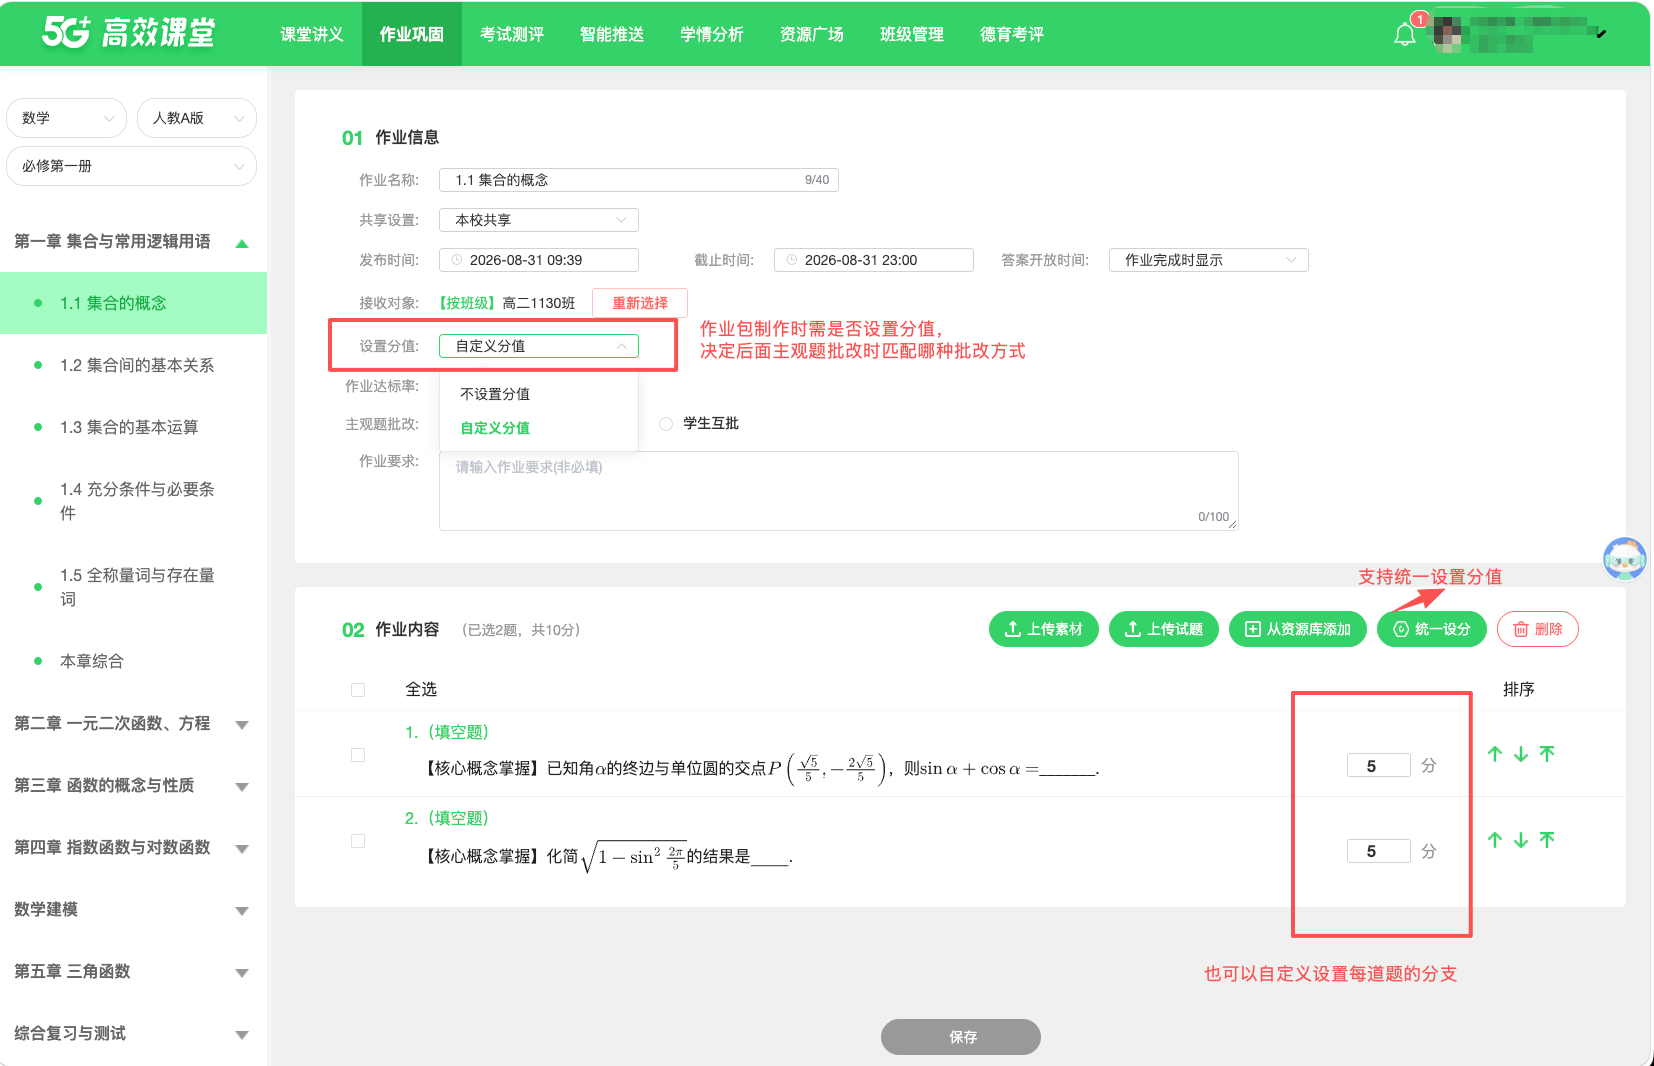Screen dimensions: 1654x1066
Task: Open the user account dropdown arrow
Action: tap(1601, 34)
